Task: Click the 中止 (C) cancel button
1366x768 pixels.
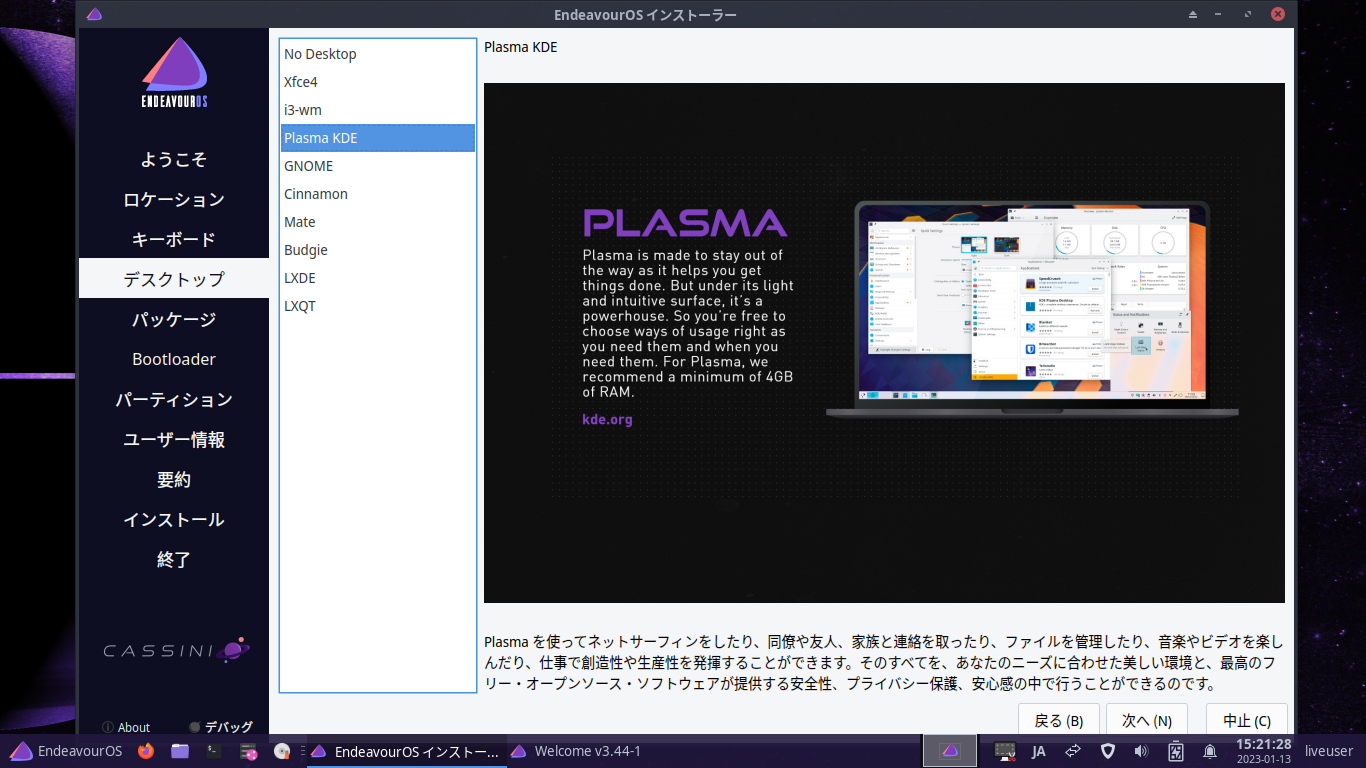Action: point(1247,720)
